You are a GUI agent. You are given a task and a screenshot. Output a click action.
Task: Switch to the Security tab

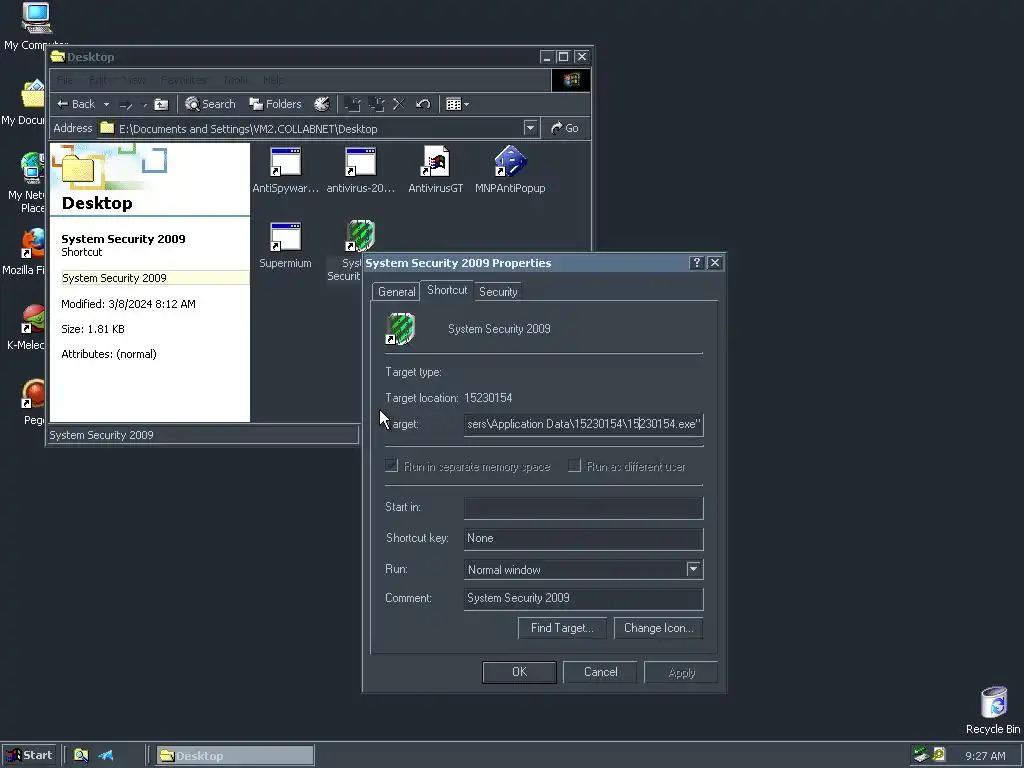tap(498, 292)
